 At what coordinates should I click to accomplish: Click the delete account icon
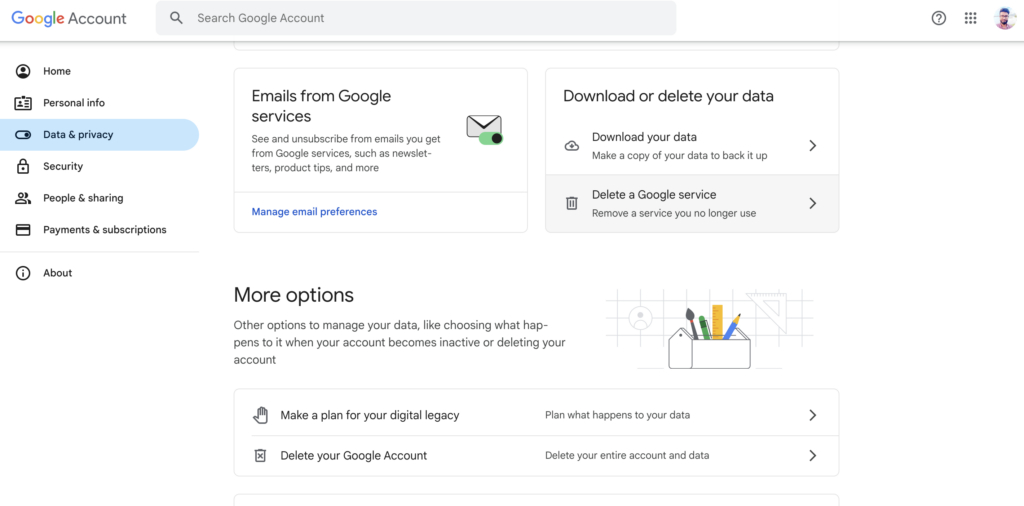pyautogui.click(x=260, y=456)
